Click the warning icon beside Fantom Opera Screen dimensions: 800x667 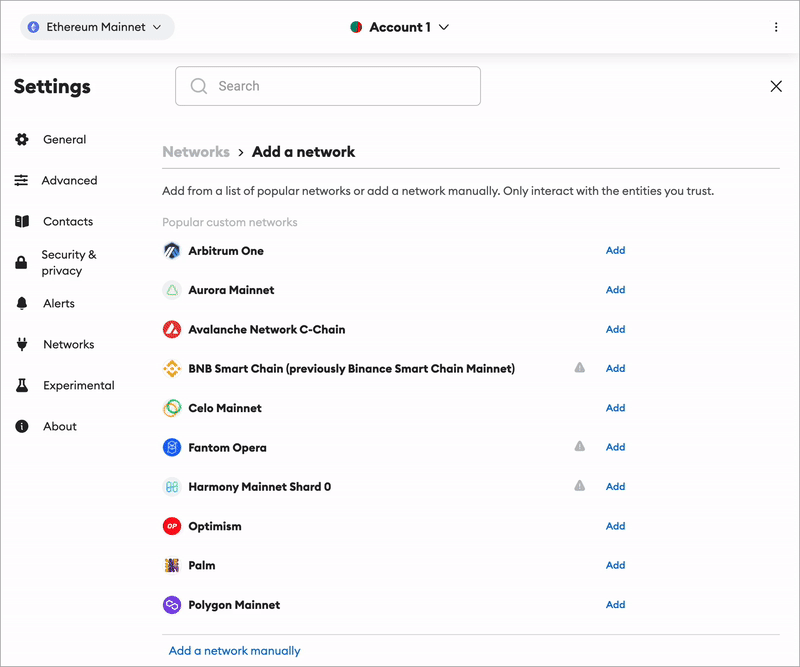pyautogui.click(x=579, y=447)
